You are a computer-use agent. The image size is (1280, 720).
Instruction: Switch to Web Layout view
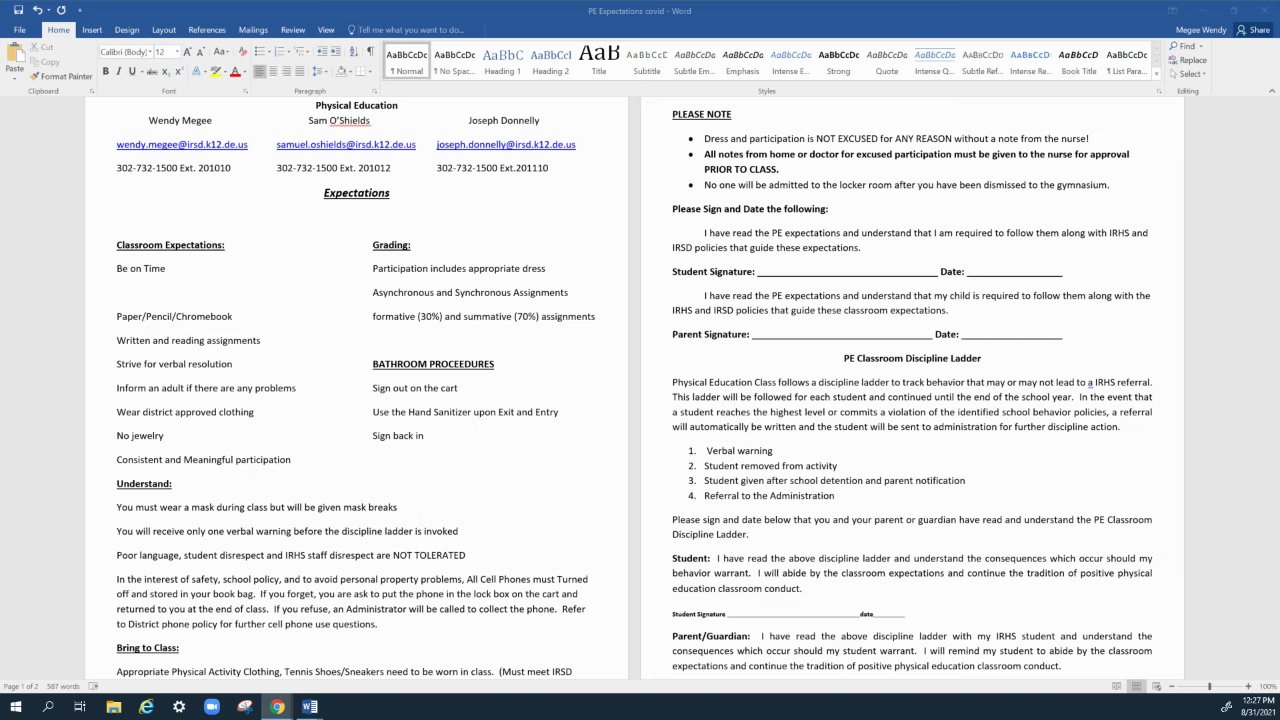(x=1157, y=686)
